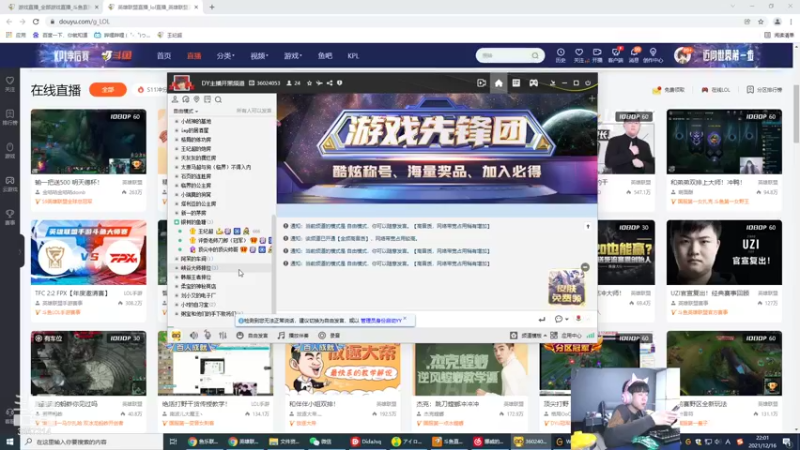800x450 pixels.
Task: Toggle free speech mic button in bottom bar
Action: pyautogui.click(x=252, y=335)
